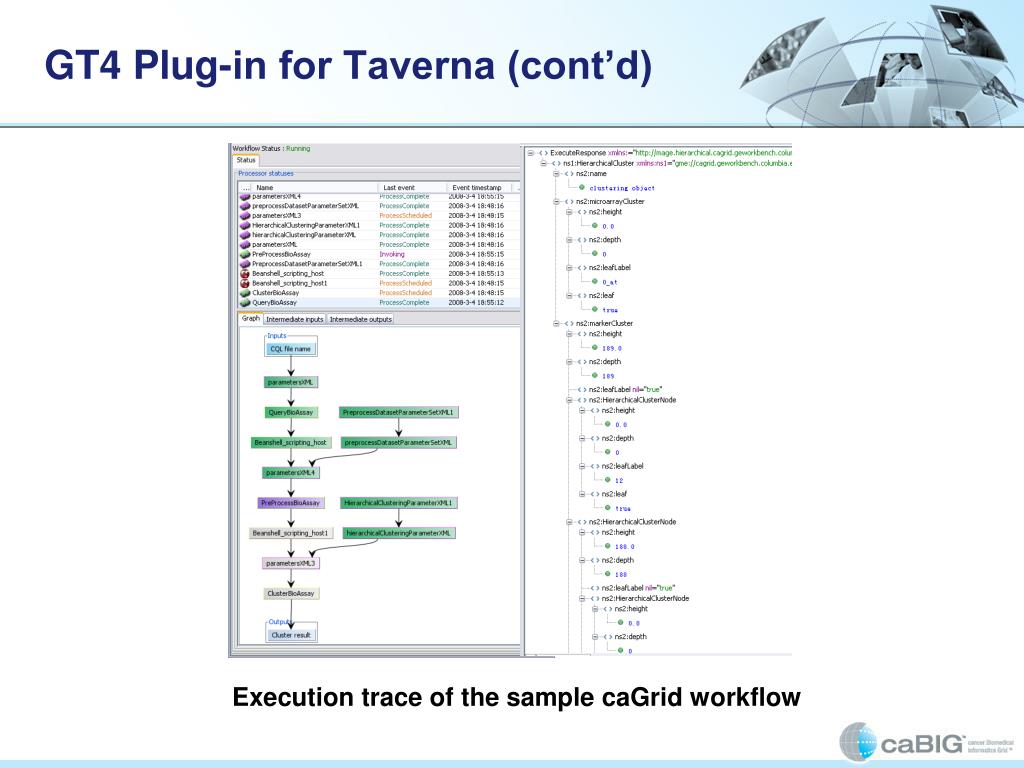Select the QueryBioAssay node in the graph
The height and width of the screenshot is (768, 1024).
point(291,412)
